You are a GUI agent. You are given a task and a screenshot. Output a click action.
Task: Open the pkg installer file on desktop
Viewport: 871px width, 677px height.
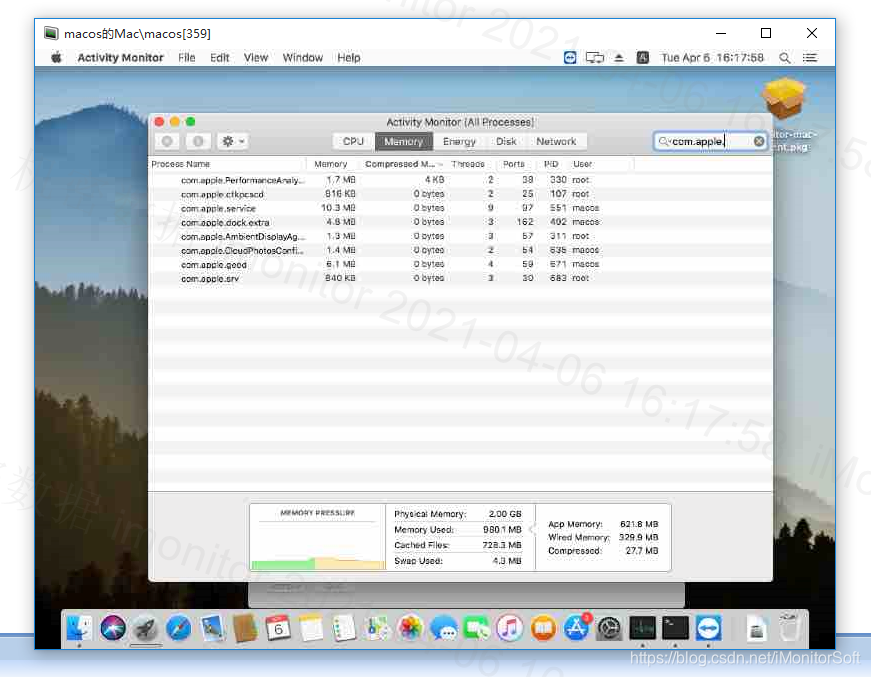click(x=784, y=98)
